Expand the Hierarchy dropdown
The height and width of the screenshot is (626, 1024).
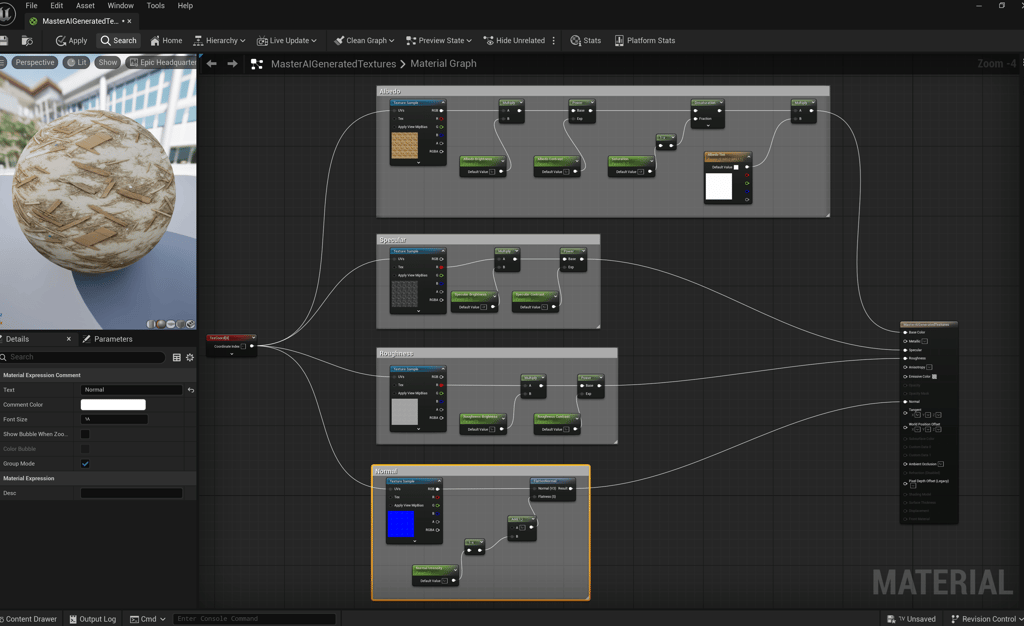coord(220,41)
